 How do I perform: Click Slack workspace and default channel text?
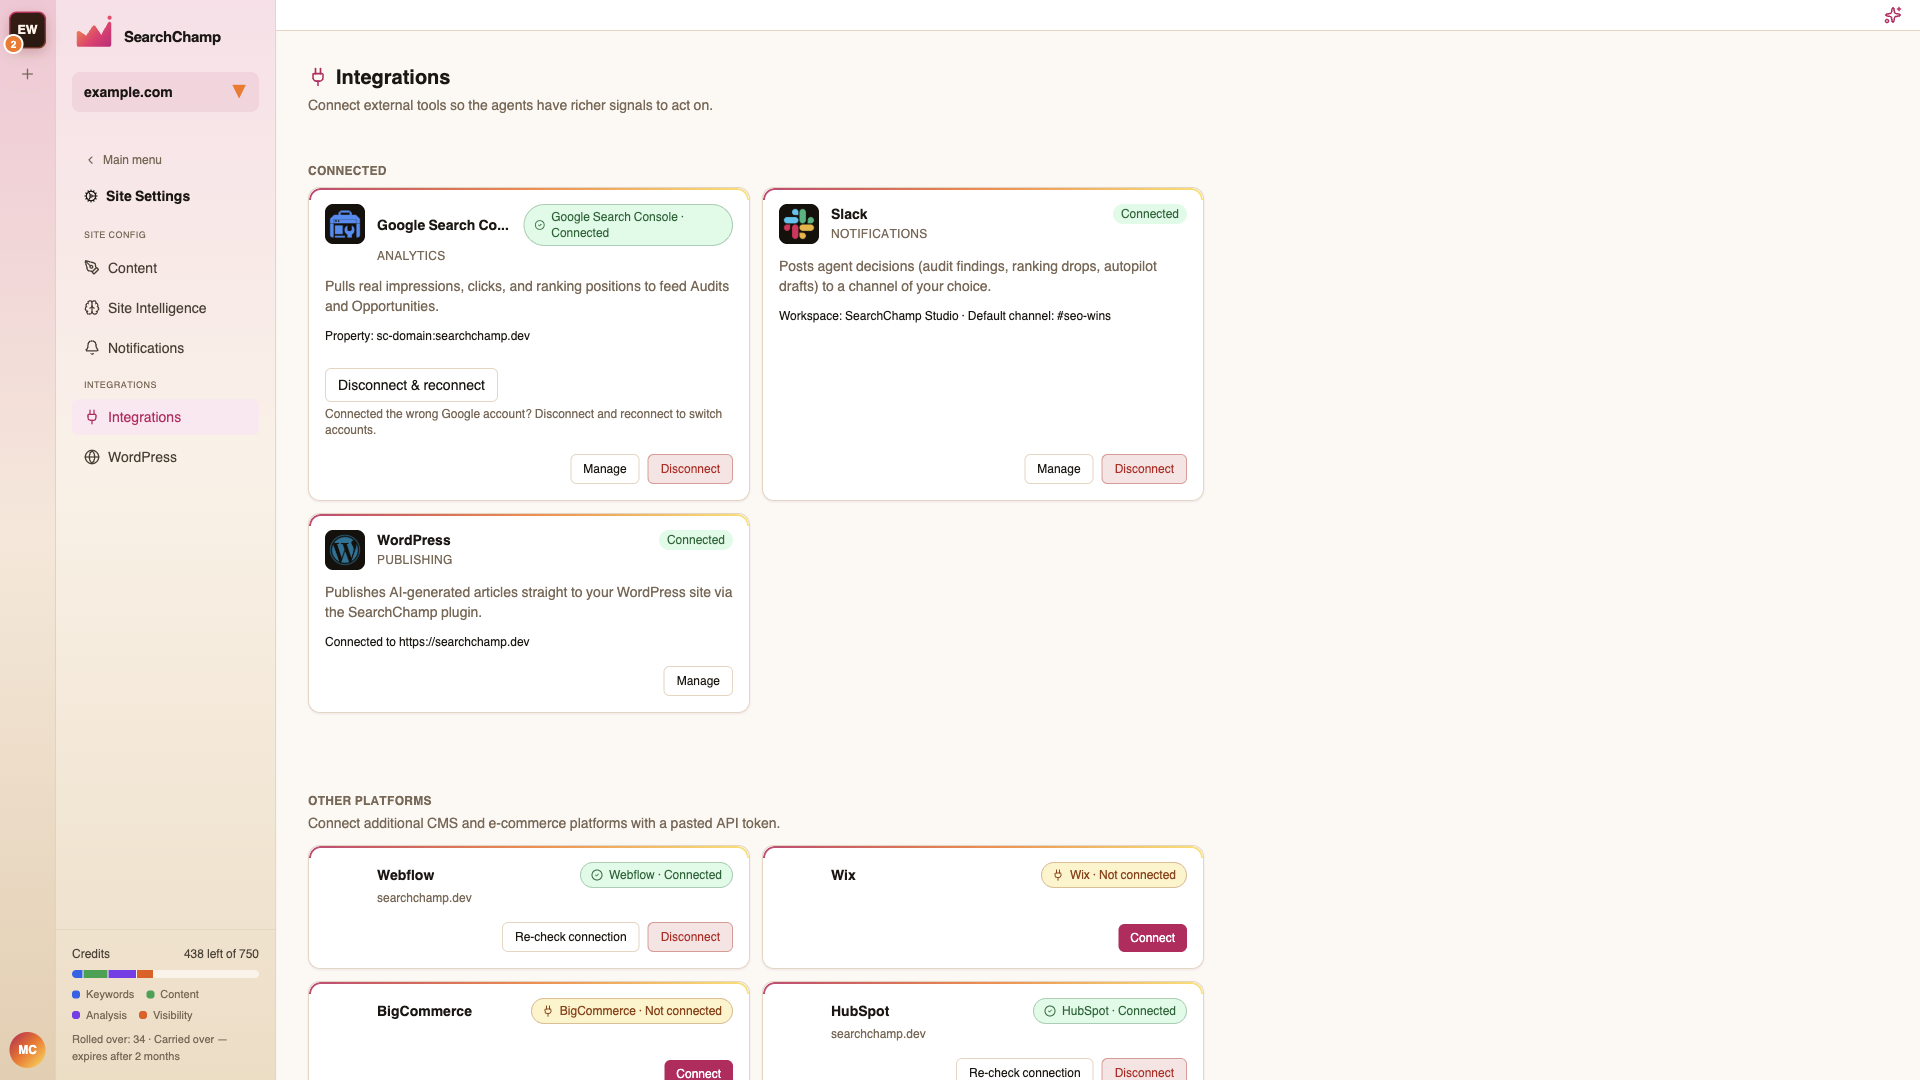pos(945,316)
